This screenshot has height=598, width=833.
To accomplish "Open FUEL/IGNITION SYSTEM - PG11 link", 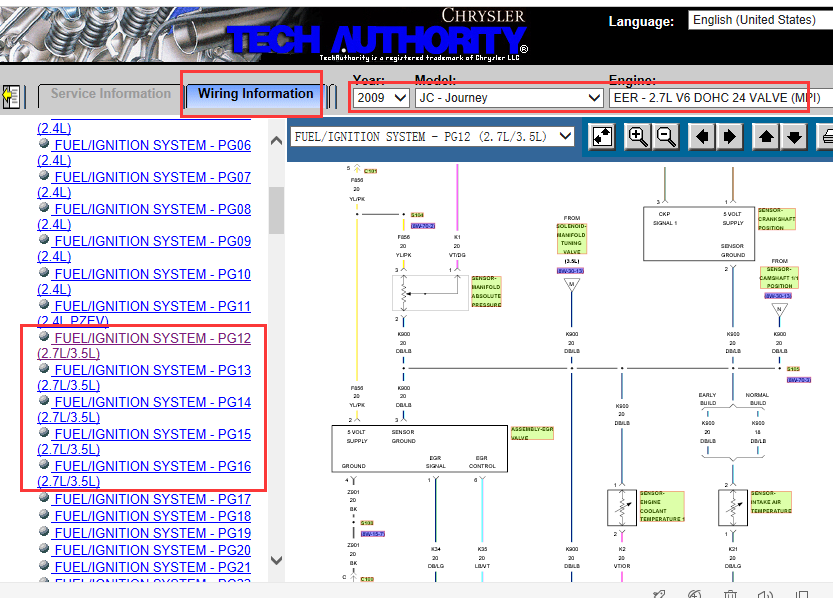I will click(144, 313).
